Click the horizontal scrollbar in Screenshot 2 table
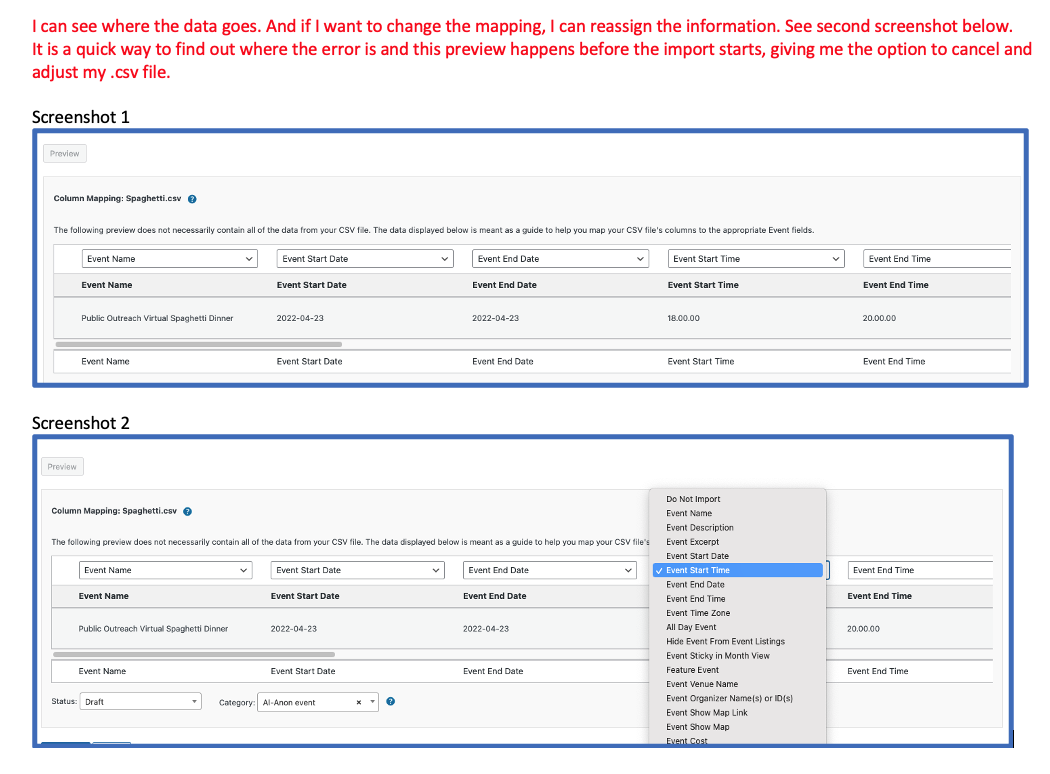The width and height of the screenshot is (1050, 774). tap(194, 655)
